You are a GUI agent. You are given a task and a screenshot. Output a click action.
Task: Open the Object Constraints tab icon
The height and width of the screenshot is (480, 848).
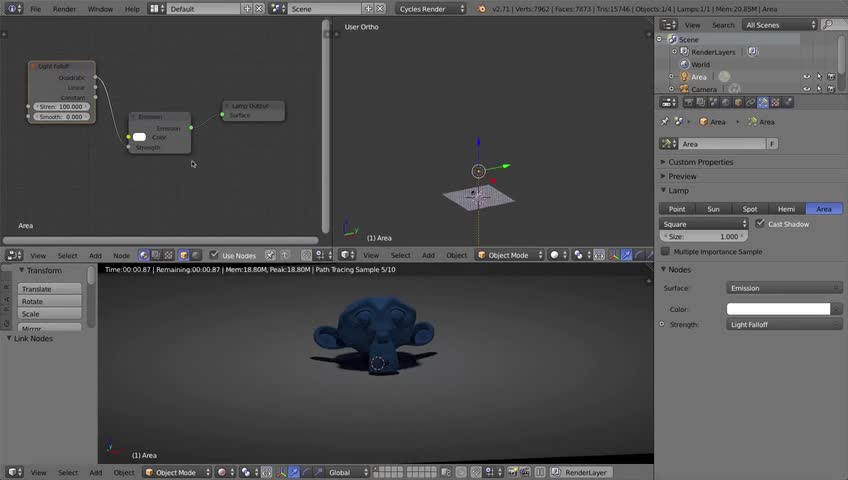pos(751,102)
